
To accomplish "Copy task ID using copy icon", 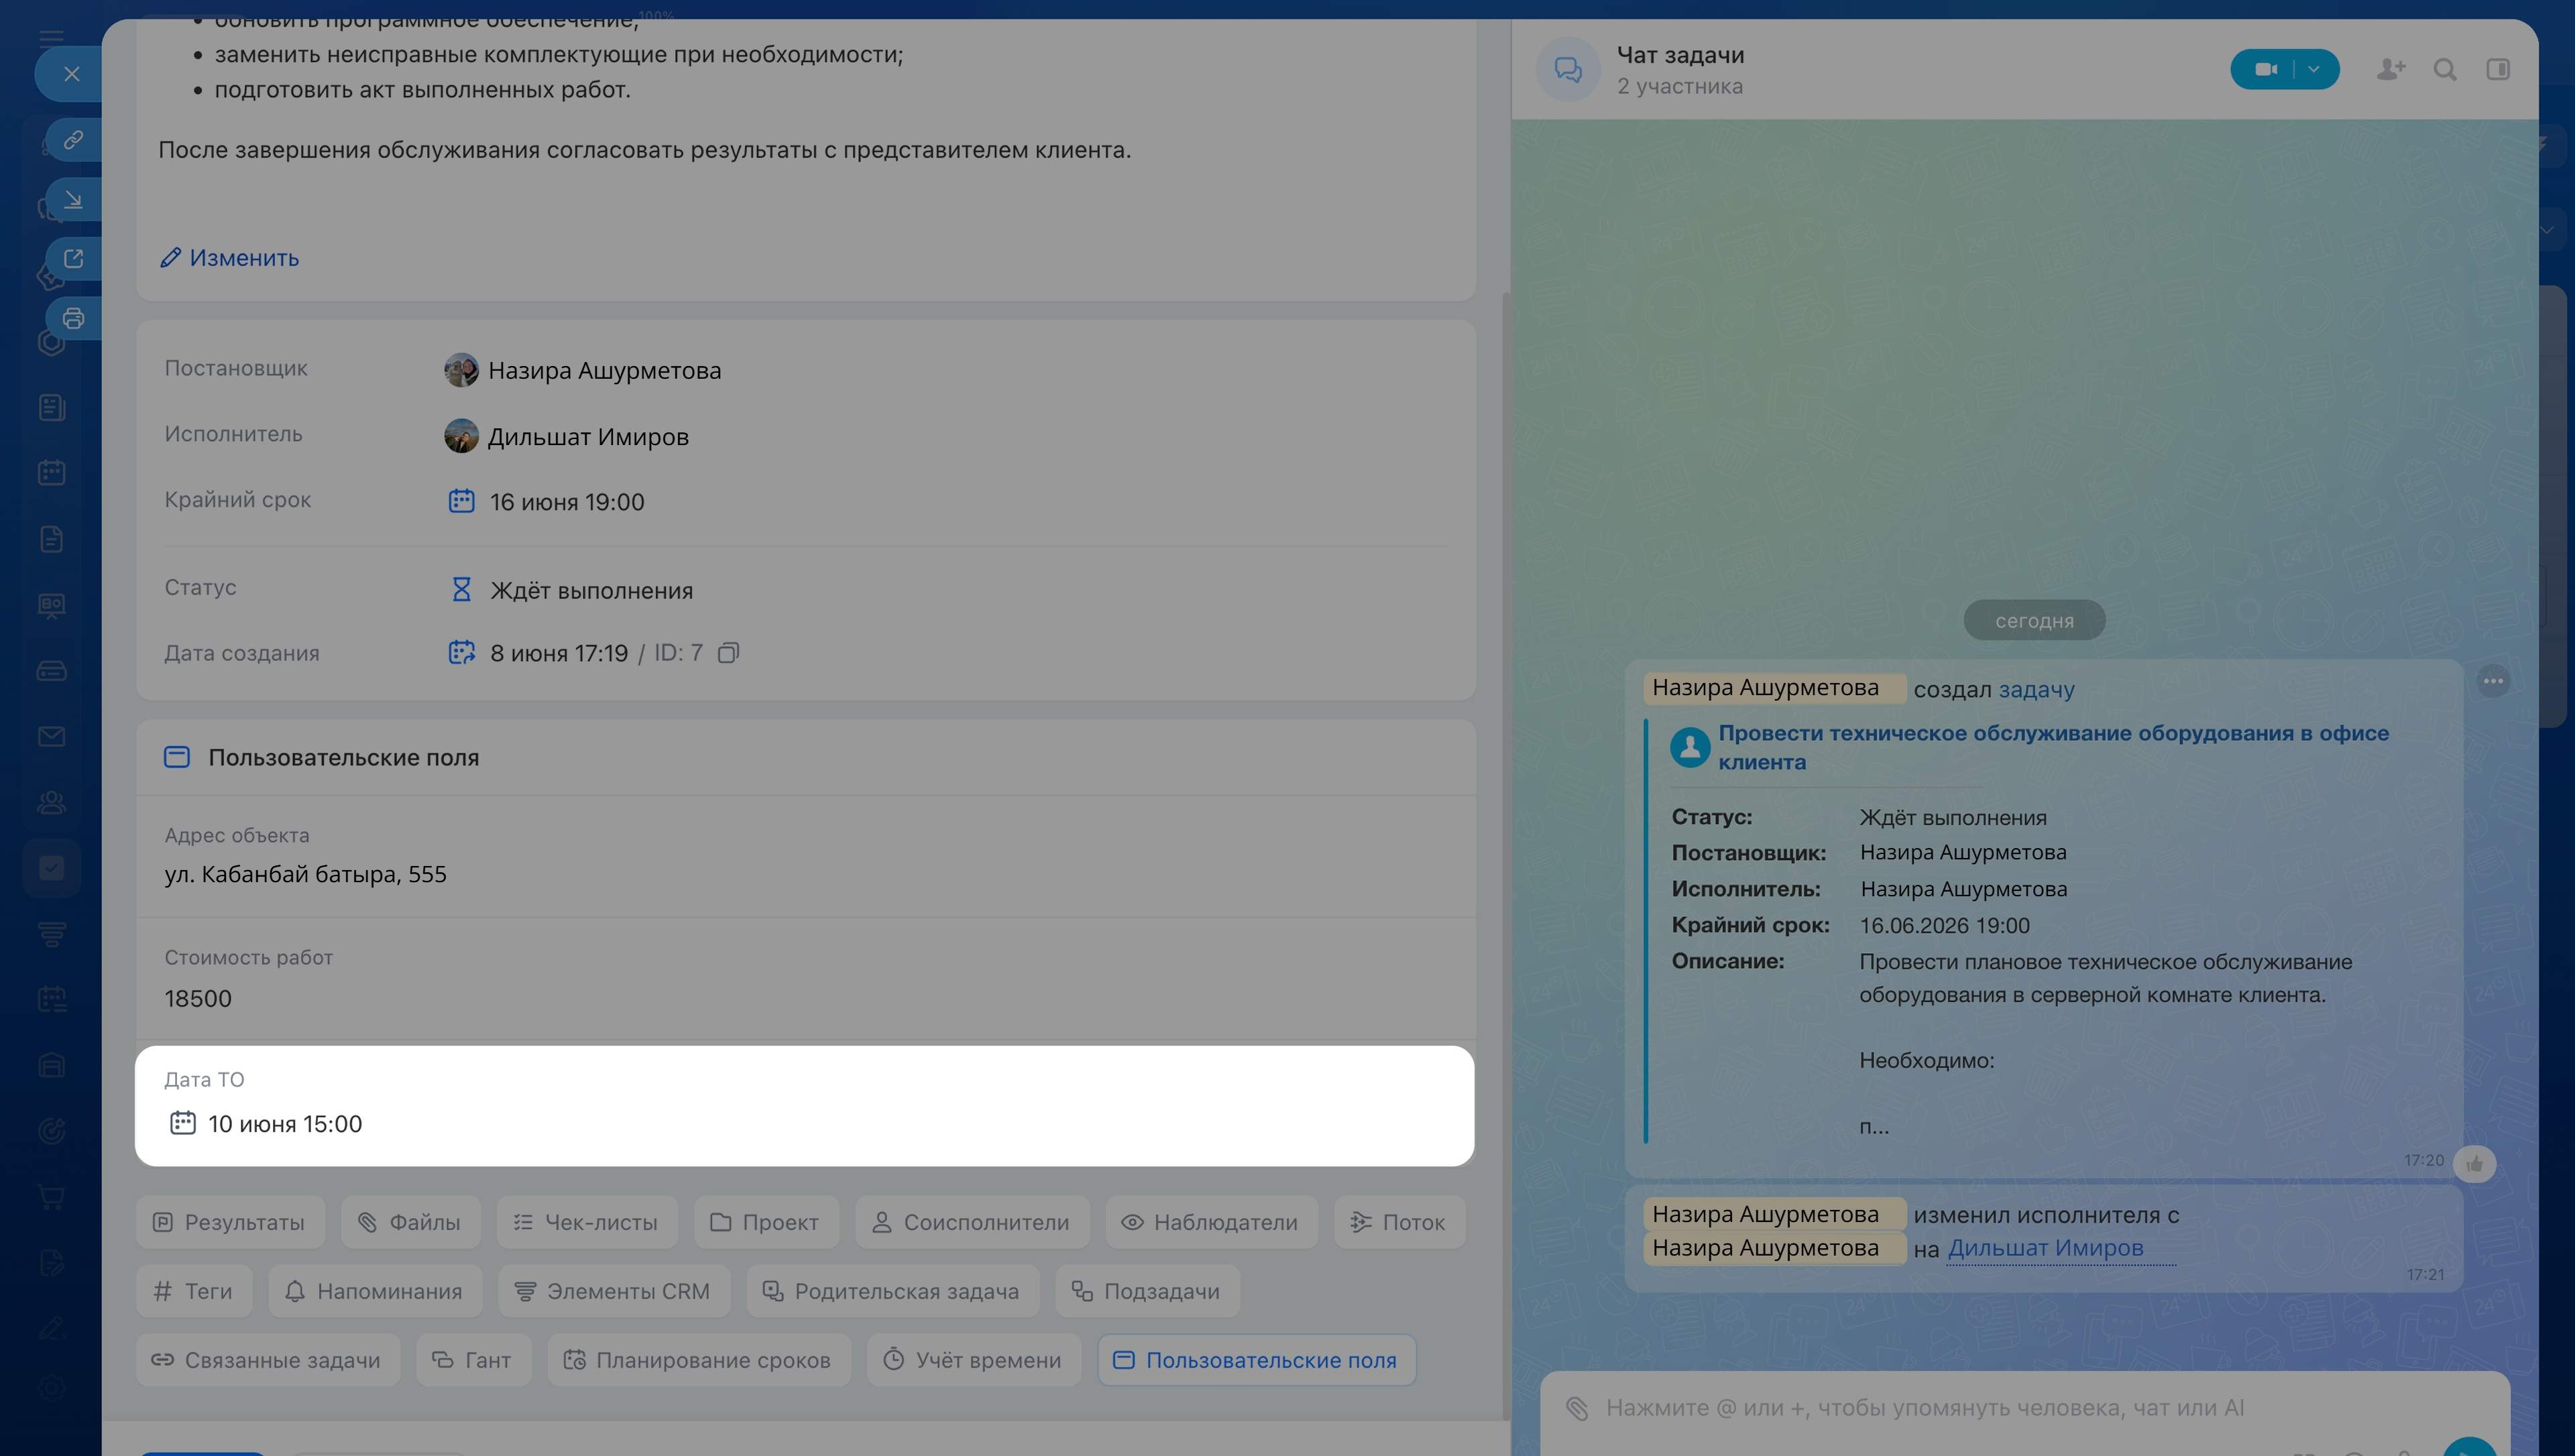I will point(729,653).
